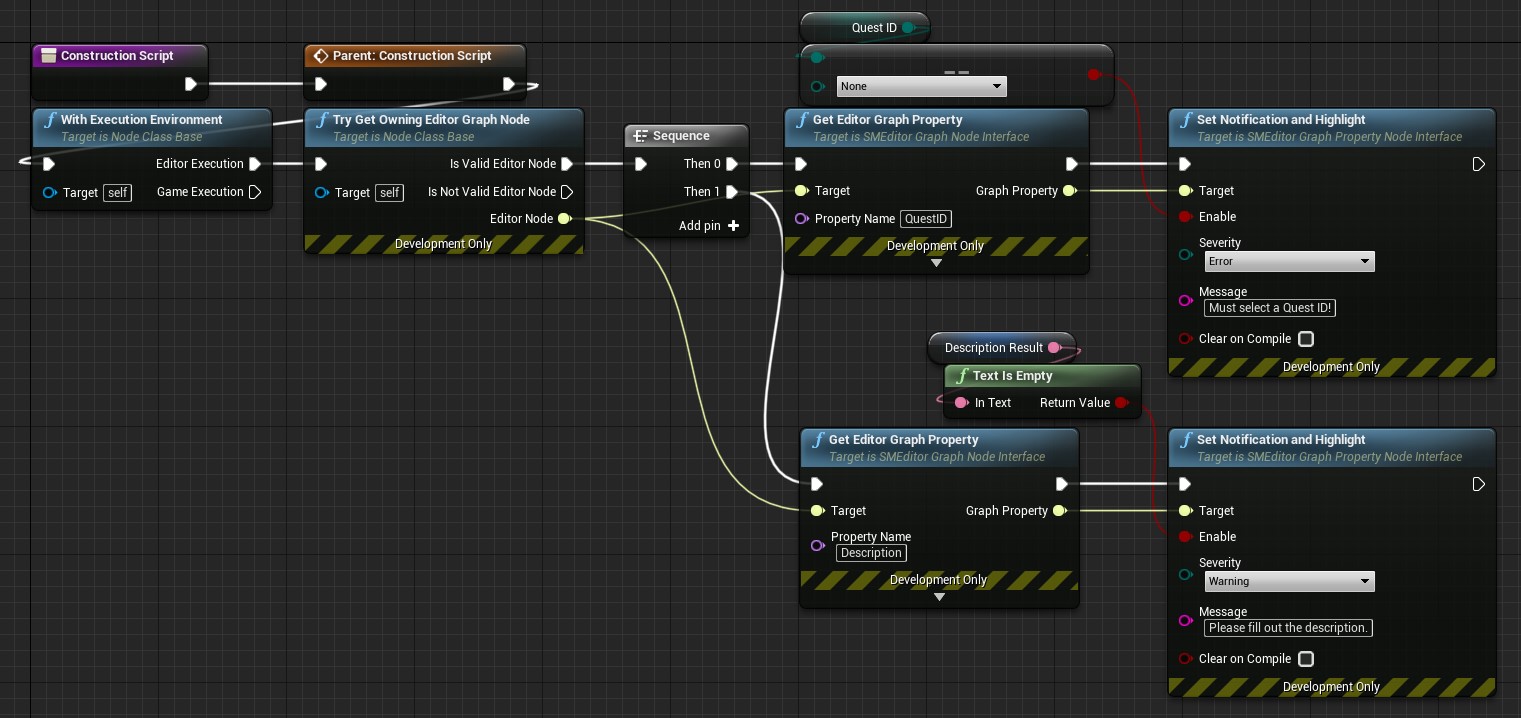Click the Text Is Empty Return Value pin

pos(1121,403)
